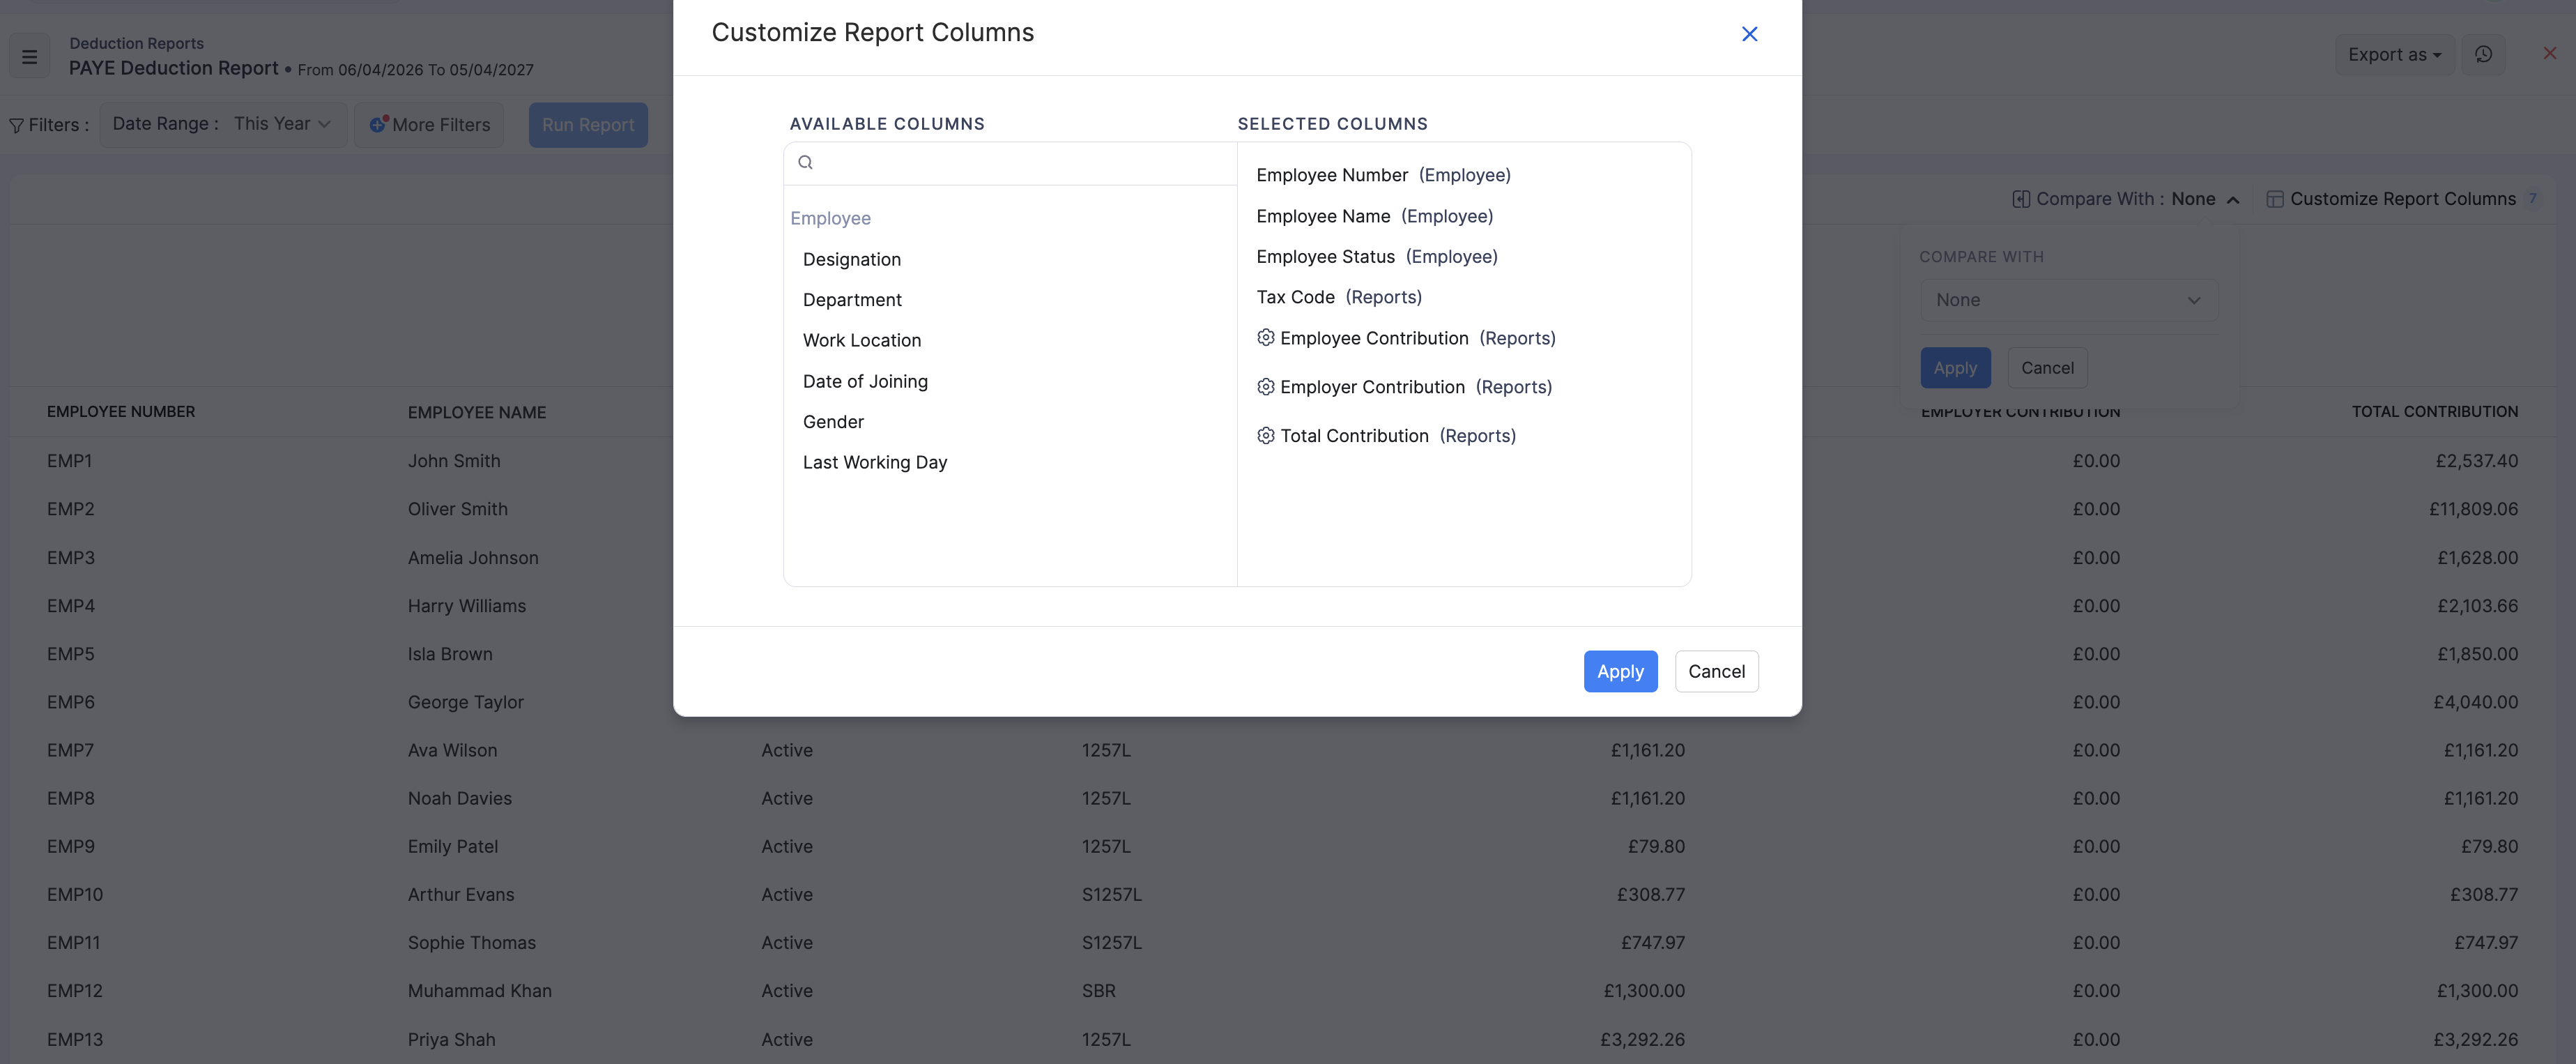Click Cancel in the Compare With panel
This screenshot has height=1064, width=2576.
(2047, 368)
